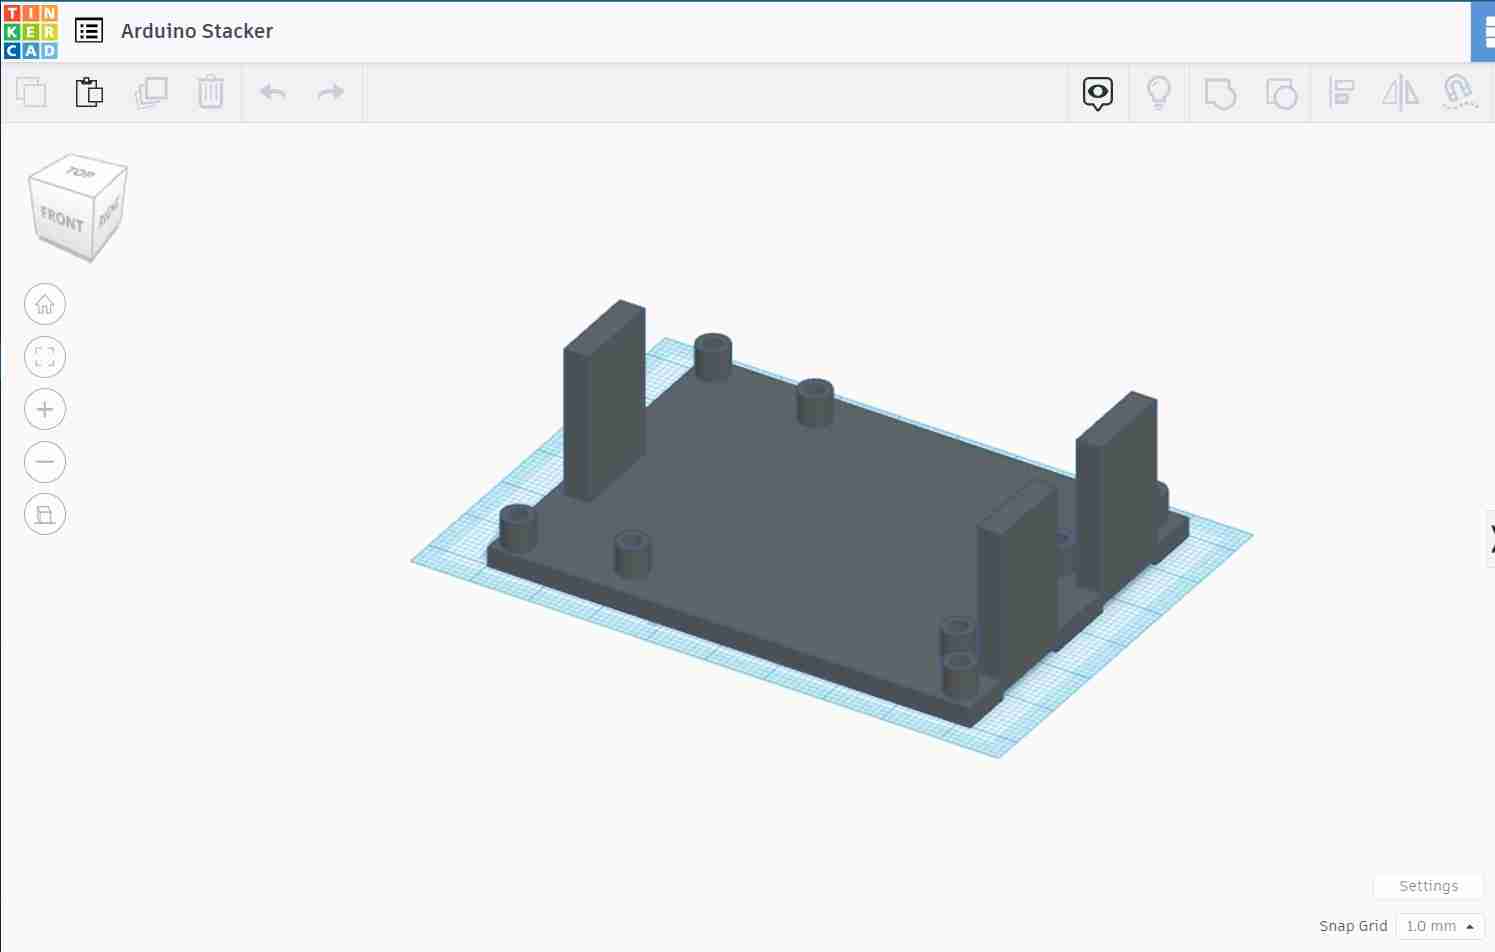Select the Mirror flip tool
The image size is (1495, 952).
1400,92
